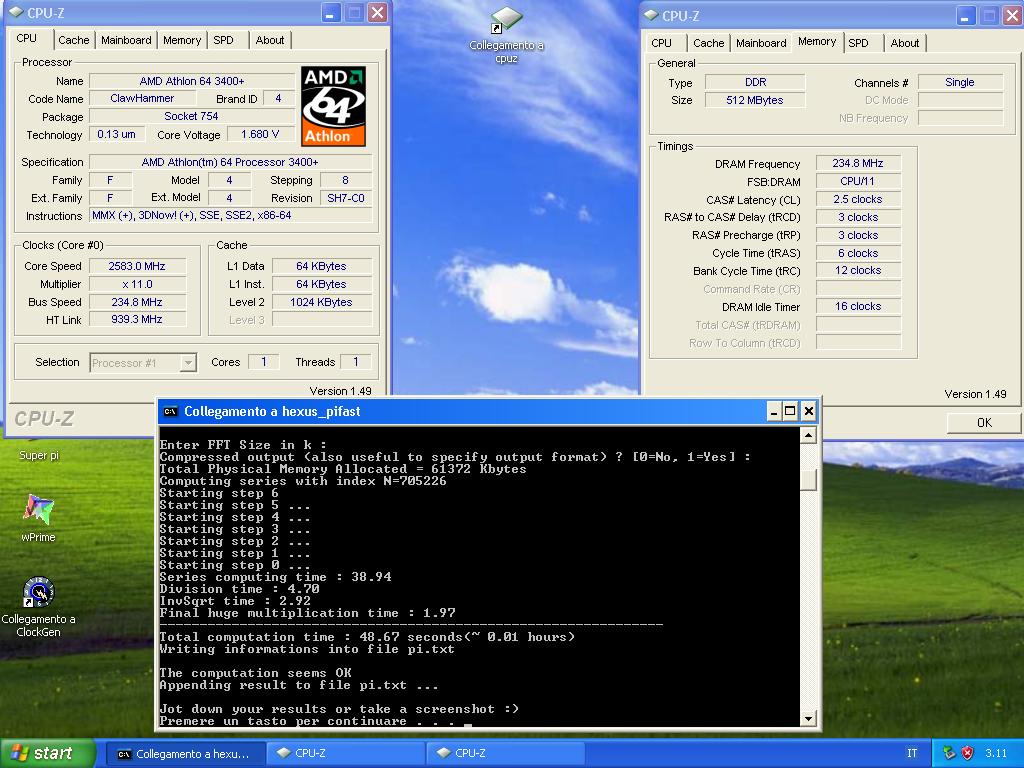Activate the first CPU-Z taskbar button
Viewport: 1024px width, 768px height.
pyautogui.click(x=345, y=754)
